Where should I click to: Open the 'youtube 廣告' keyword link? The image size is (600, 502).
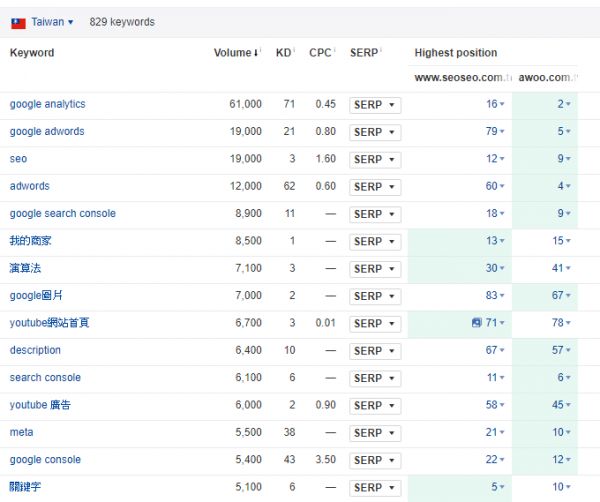(40, 405)
